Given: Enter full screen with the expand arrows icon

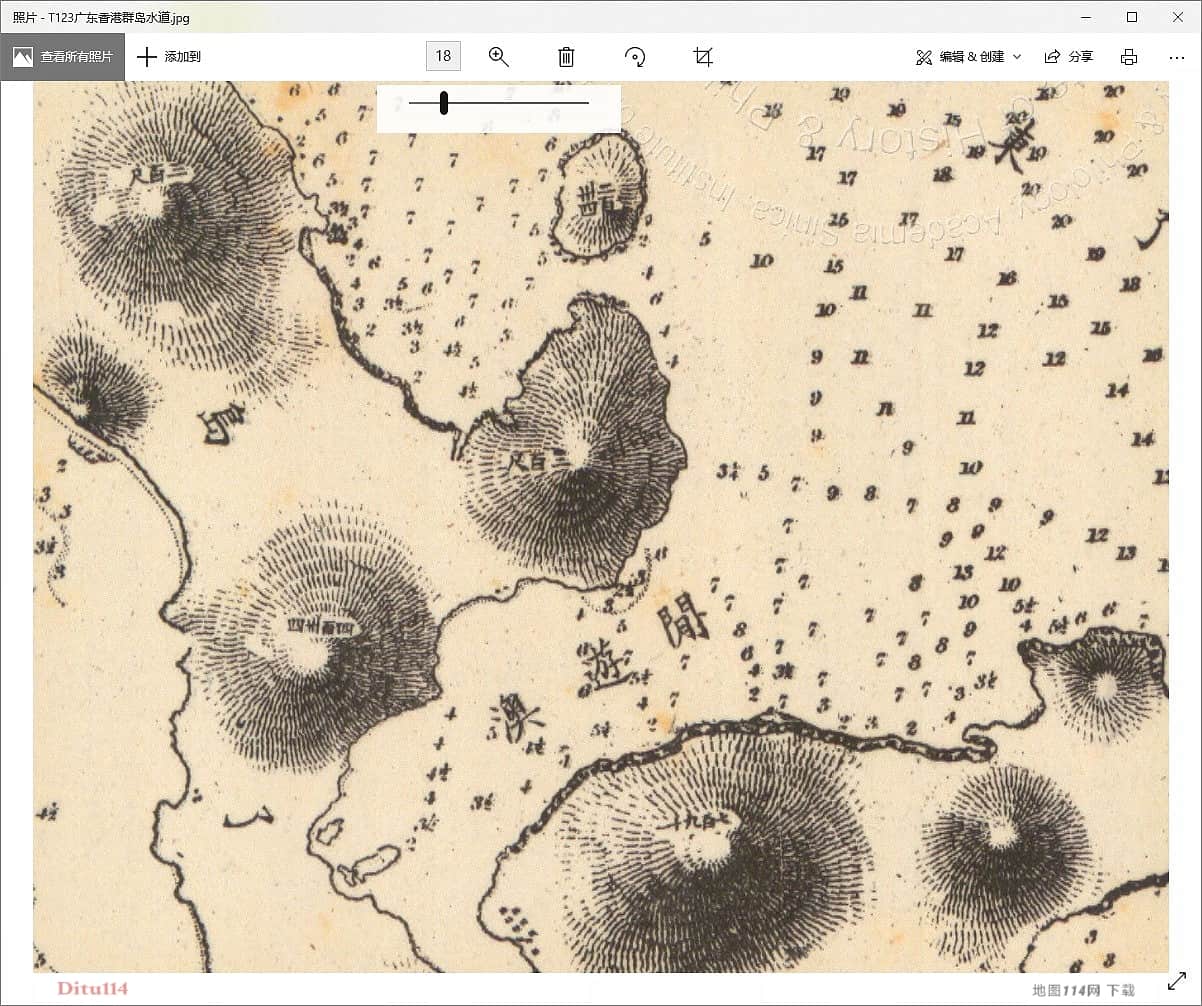Looking at the screenshot, I should [1177, 982].
